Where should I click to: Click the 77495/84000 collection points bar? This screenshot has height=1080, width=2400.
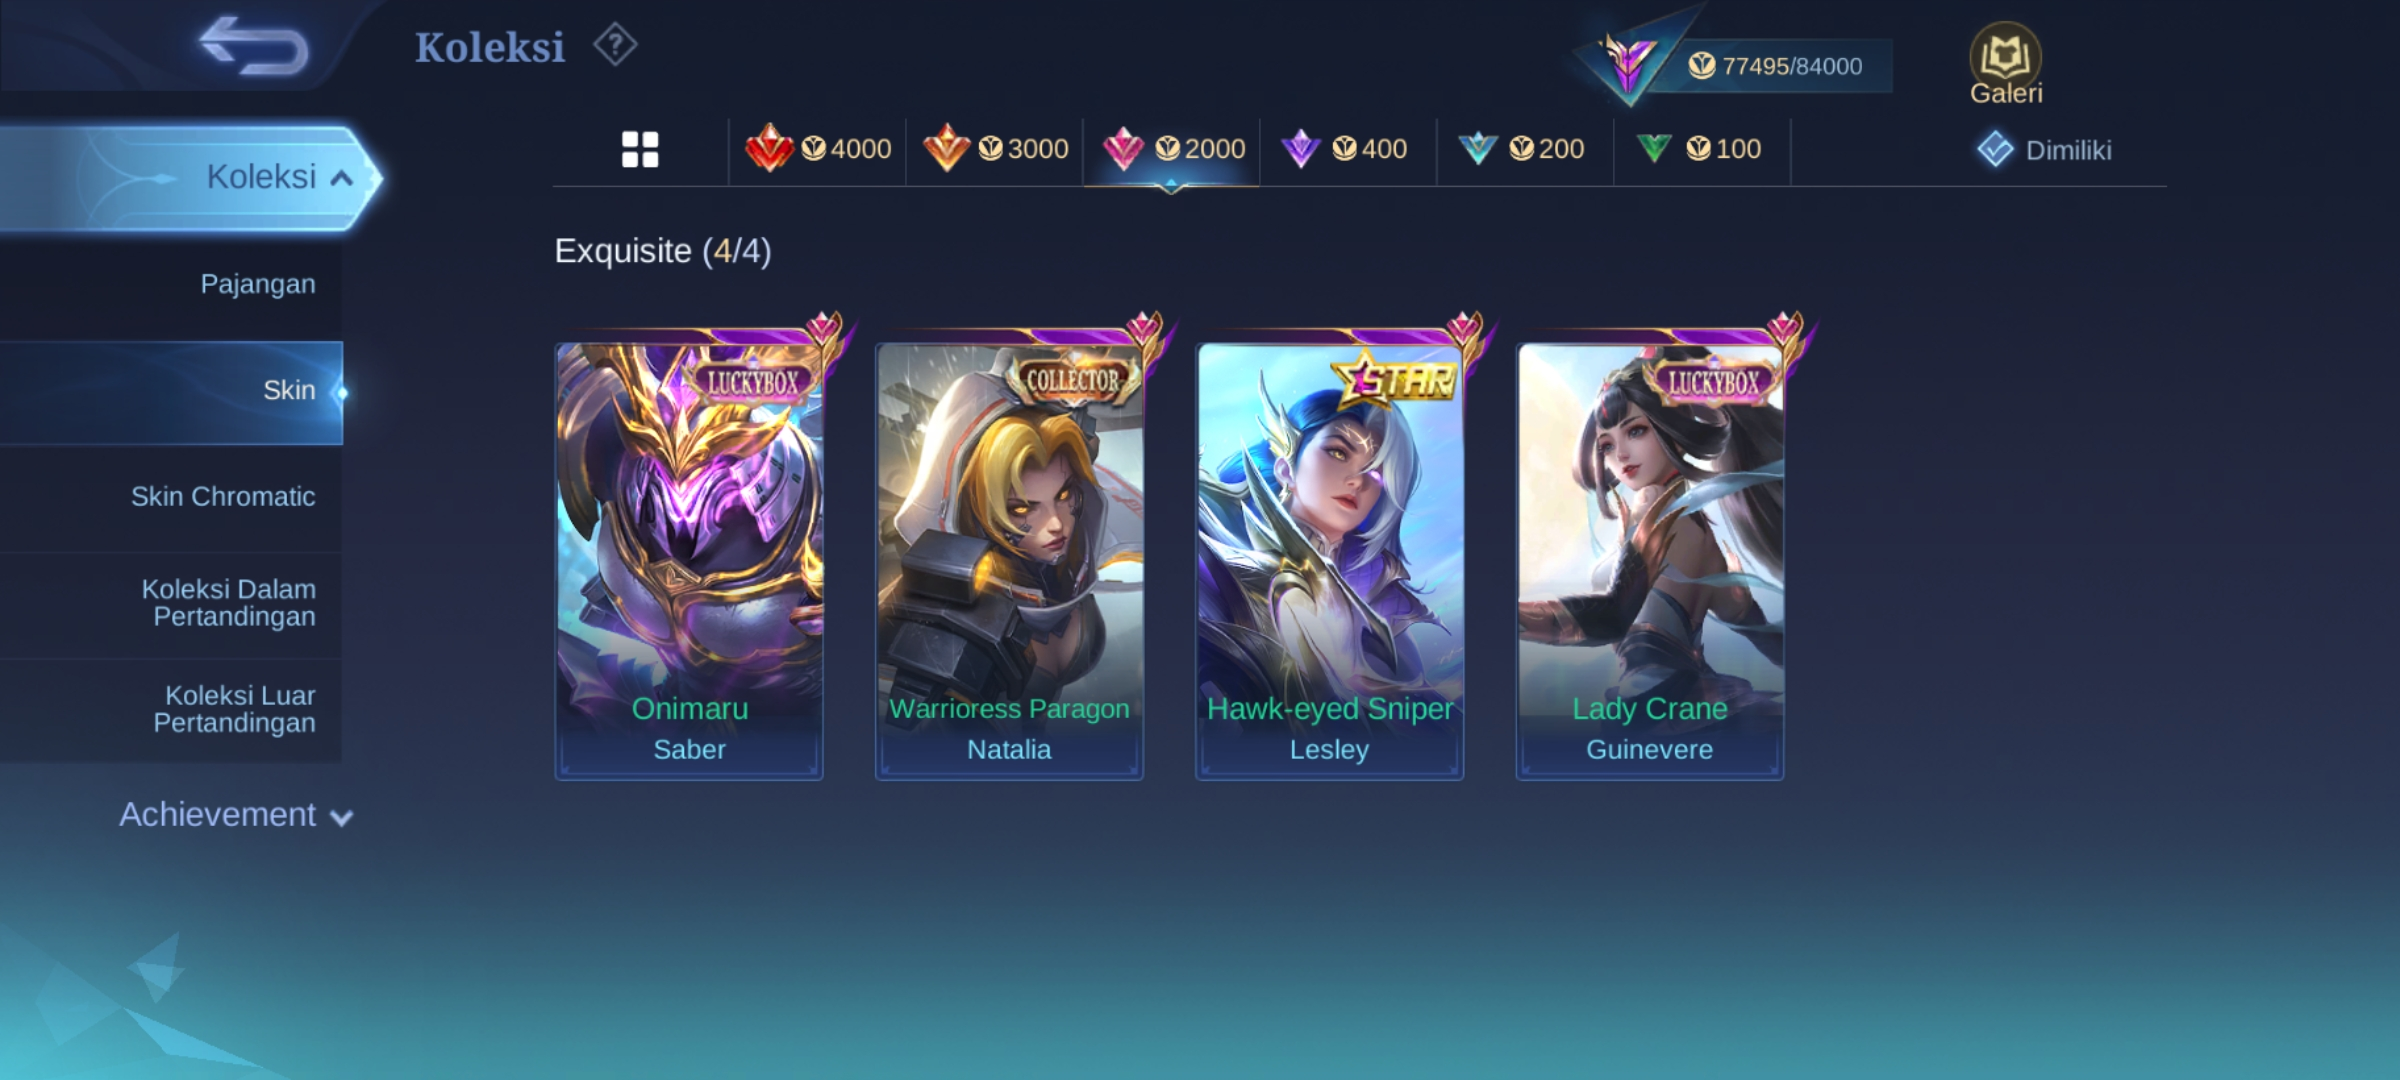1776,66
